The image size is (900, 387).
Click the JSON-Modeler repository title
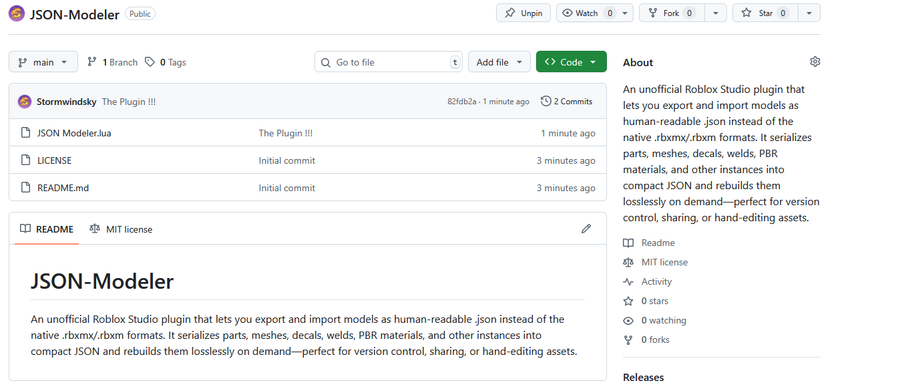pyautogui.click(x=75, y=14)
